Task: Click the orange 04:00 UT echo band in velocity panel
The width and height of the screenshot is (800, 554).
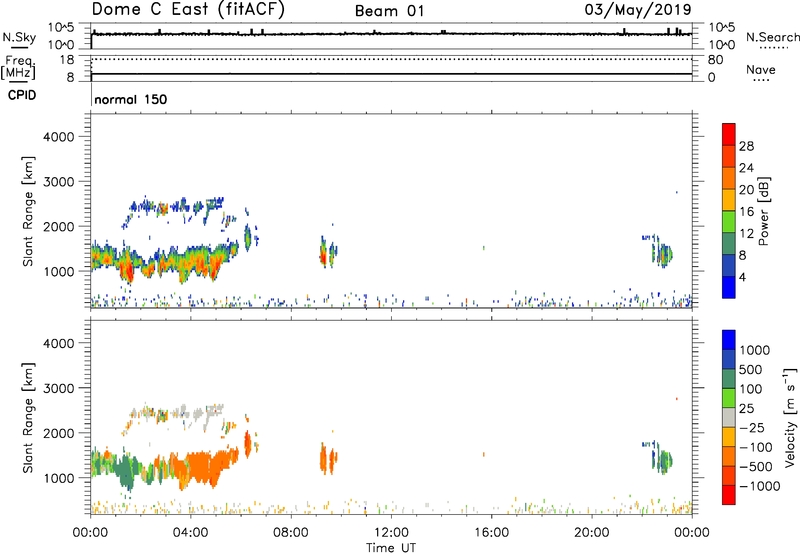Action: coord(202,467)
